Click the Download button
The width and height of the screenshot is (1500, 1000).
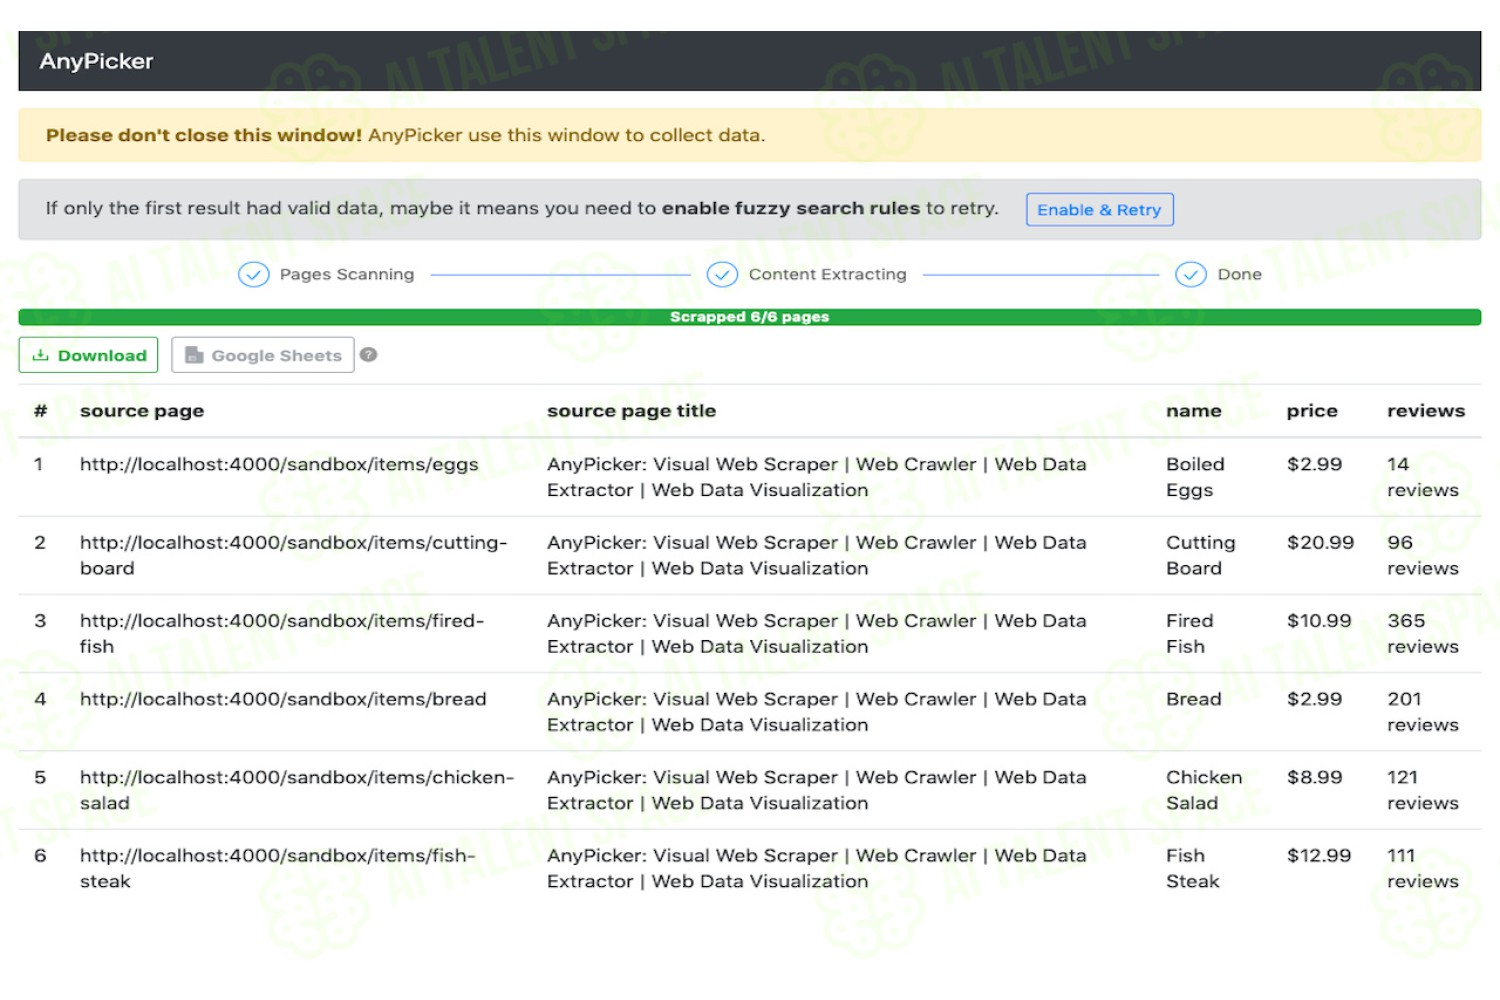coord(88,355)
